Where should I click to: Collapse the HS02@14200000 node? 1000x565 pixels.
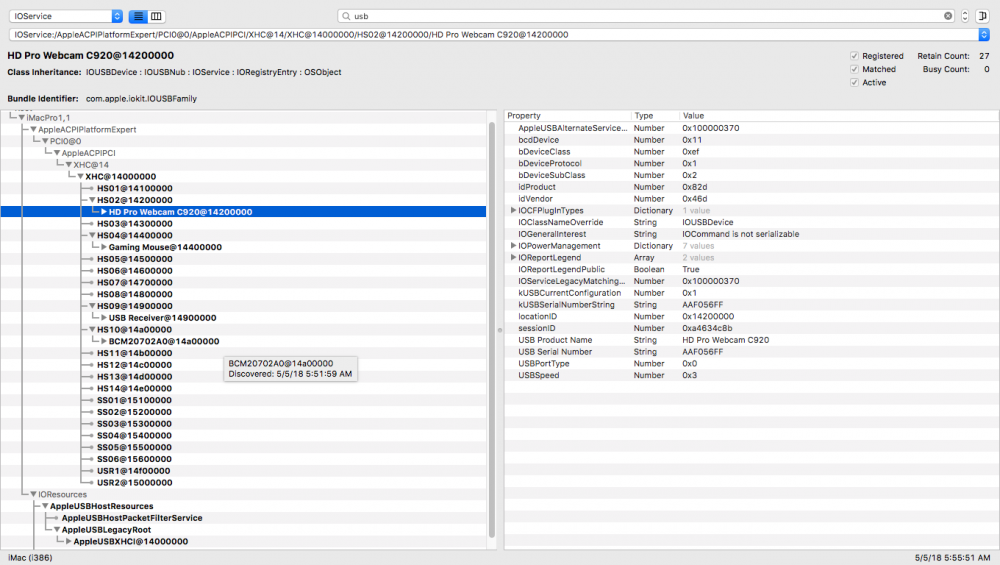[x=92, y=200]
